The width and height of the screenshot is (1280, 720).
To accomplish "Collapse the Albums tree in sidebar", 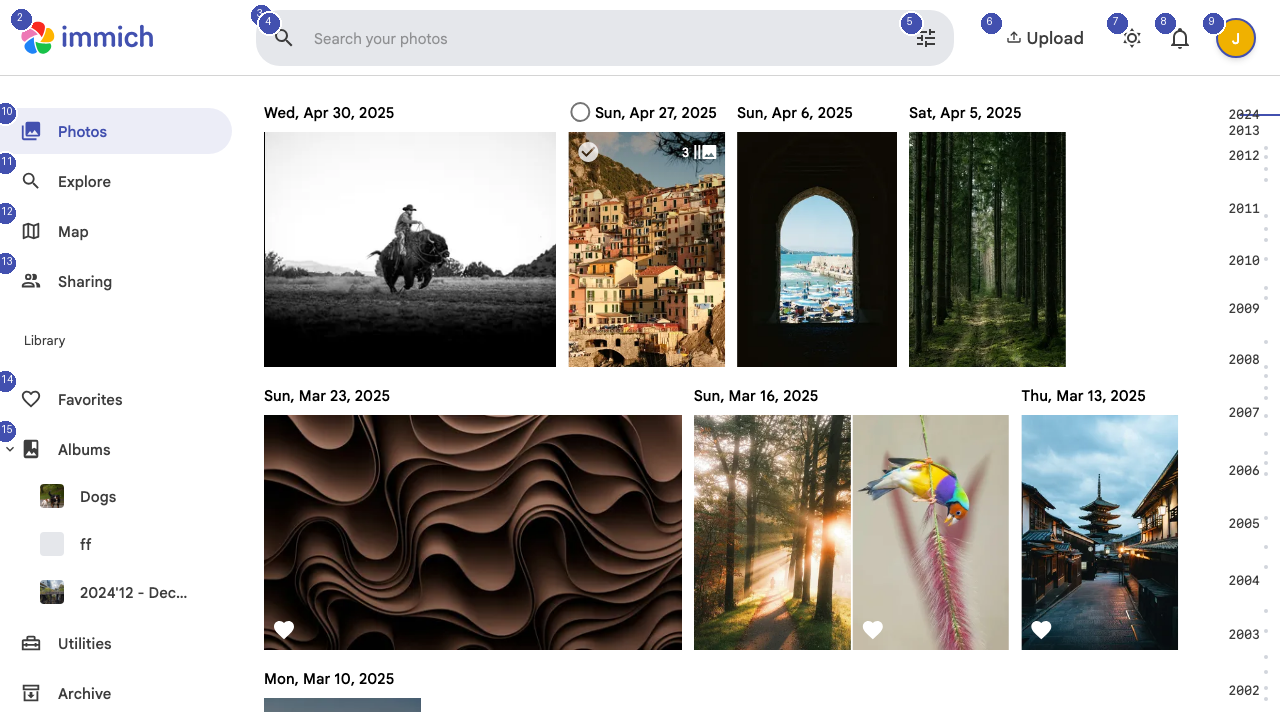I will tap(10, 449).
